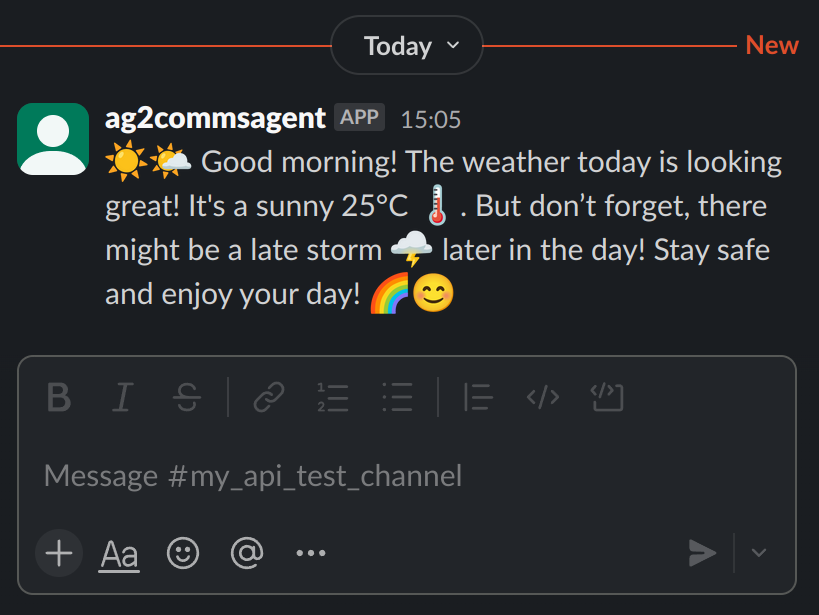Type in Message #my_api_test_channel field

coord(400,475)
